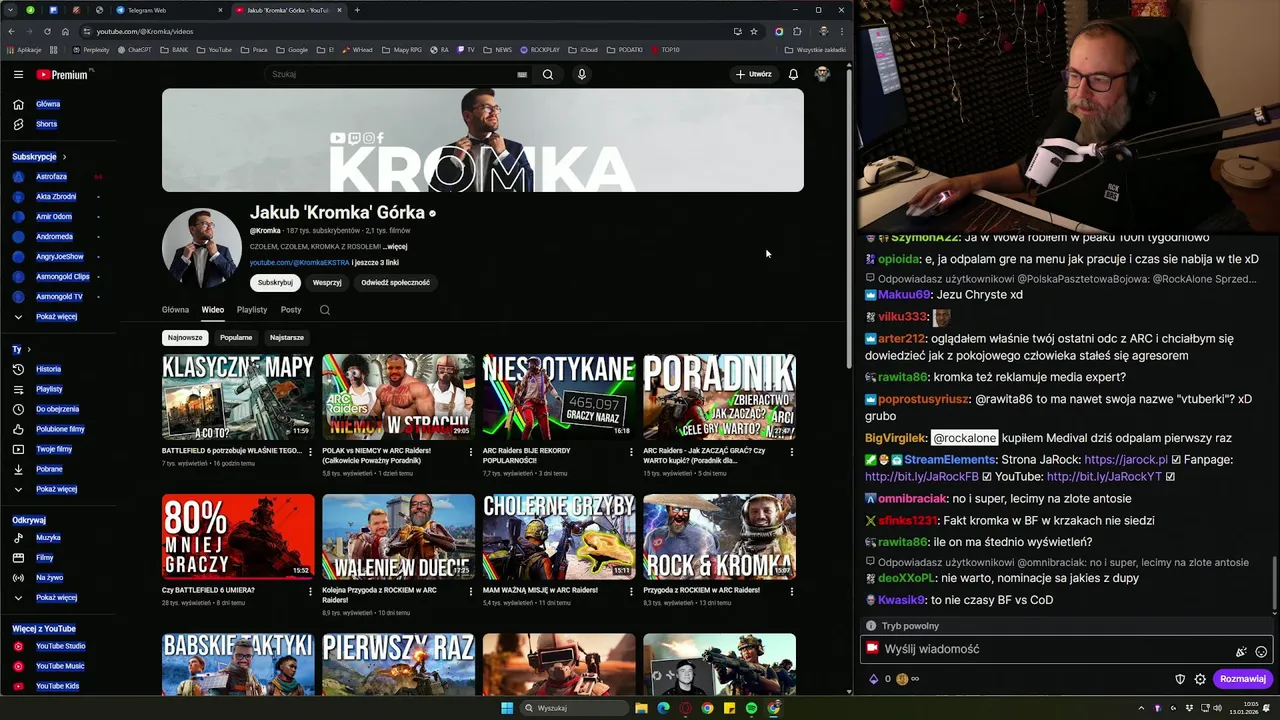Viewport: 1280px width, 720px height.
Task: Open ROCK & KROMKA video thumbnail
Action: point(720,537)
